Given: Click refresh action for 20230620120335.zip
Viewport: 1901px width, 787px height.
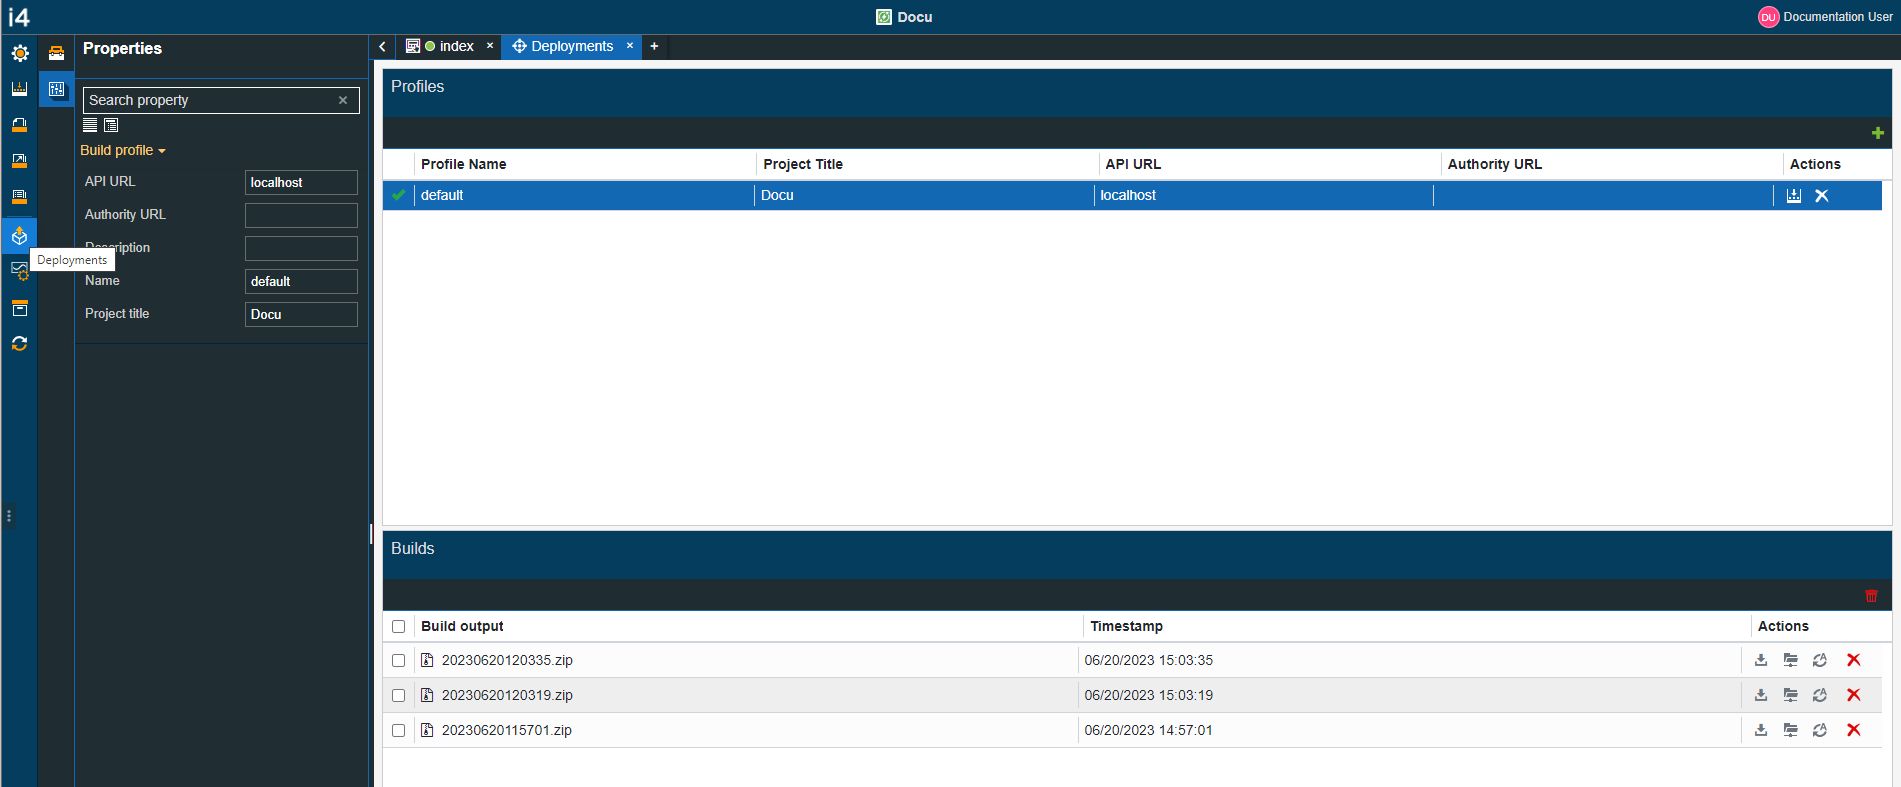Looking at the screenshot, I should 1820,660.
